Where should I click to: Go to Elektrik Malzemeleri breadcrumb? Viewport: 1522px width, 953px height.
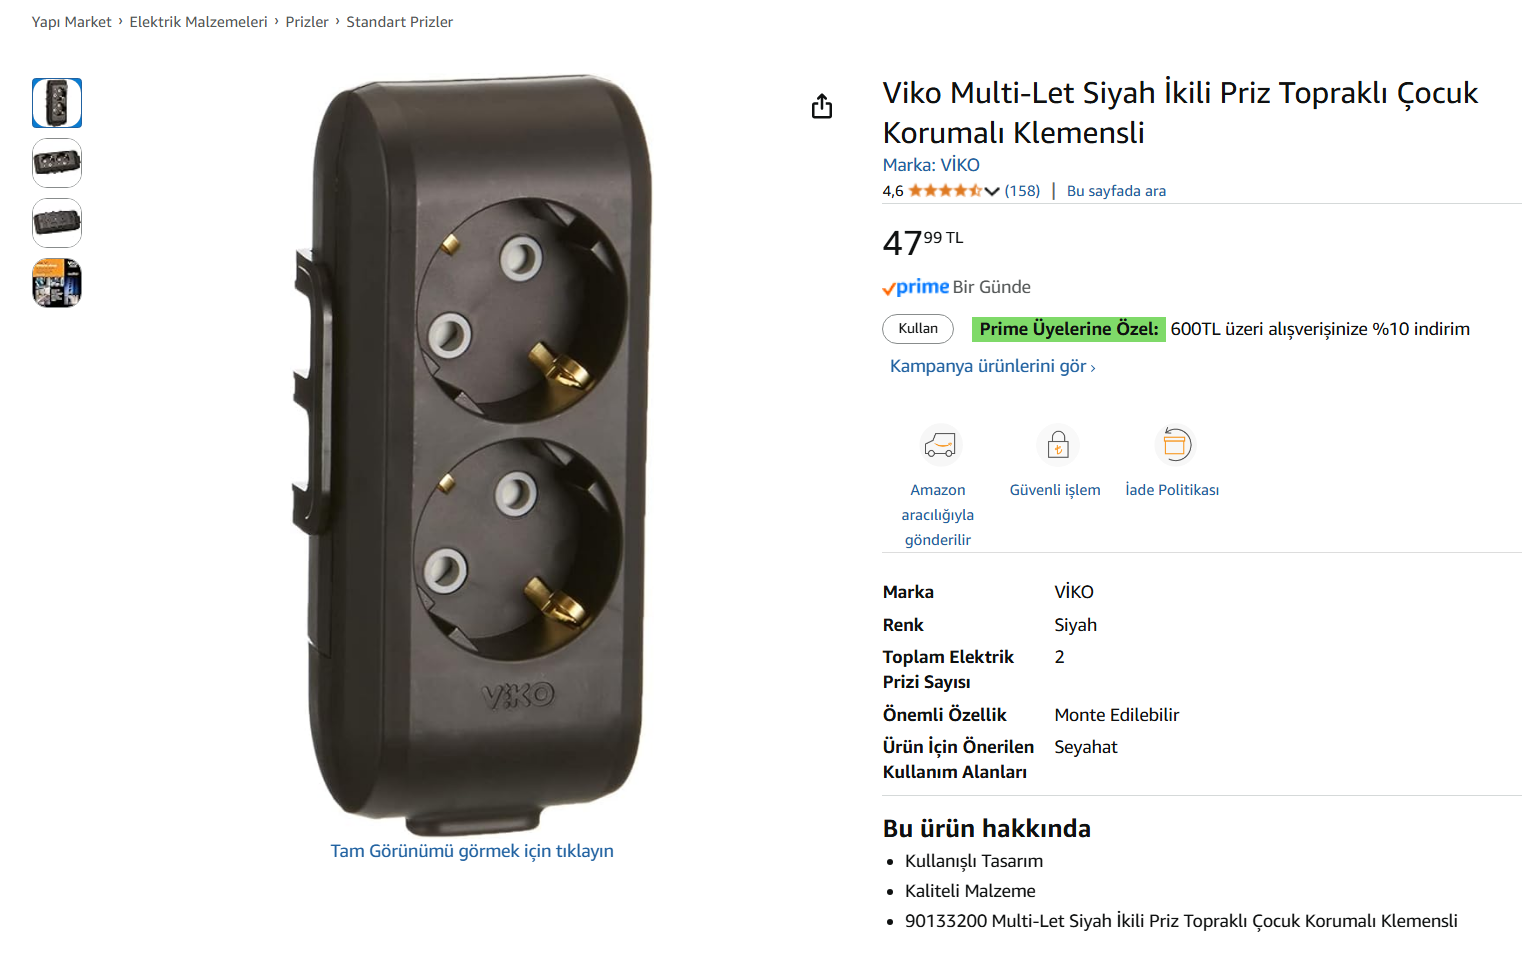click(198, 22)
